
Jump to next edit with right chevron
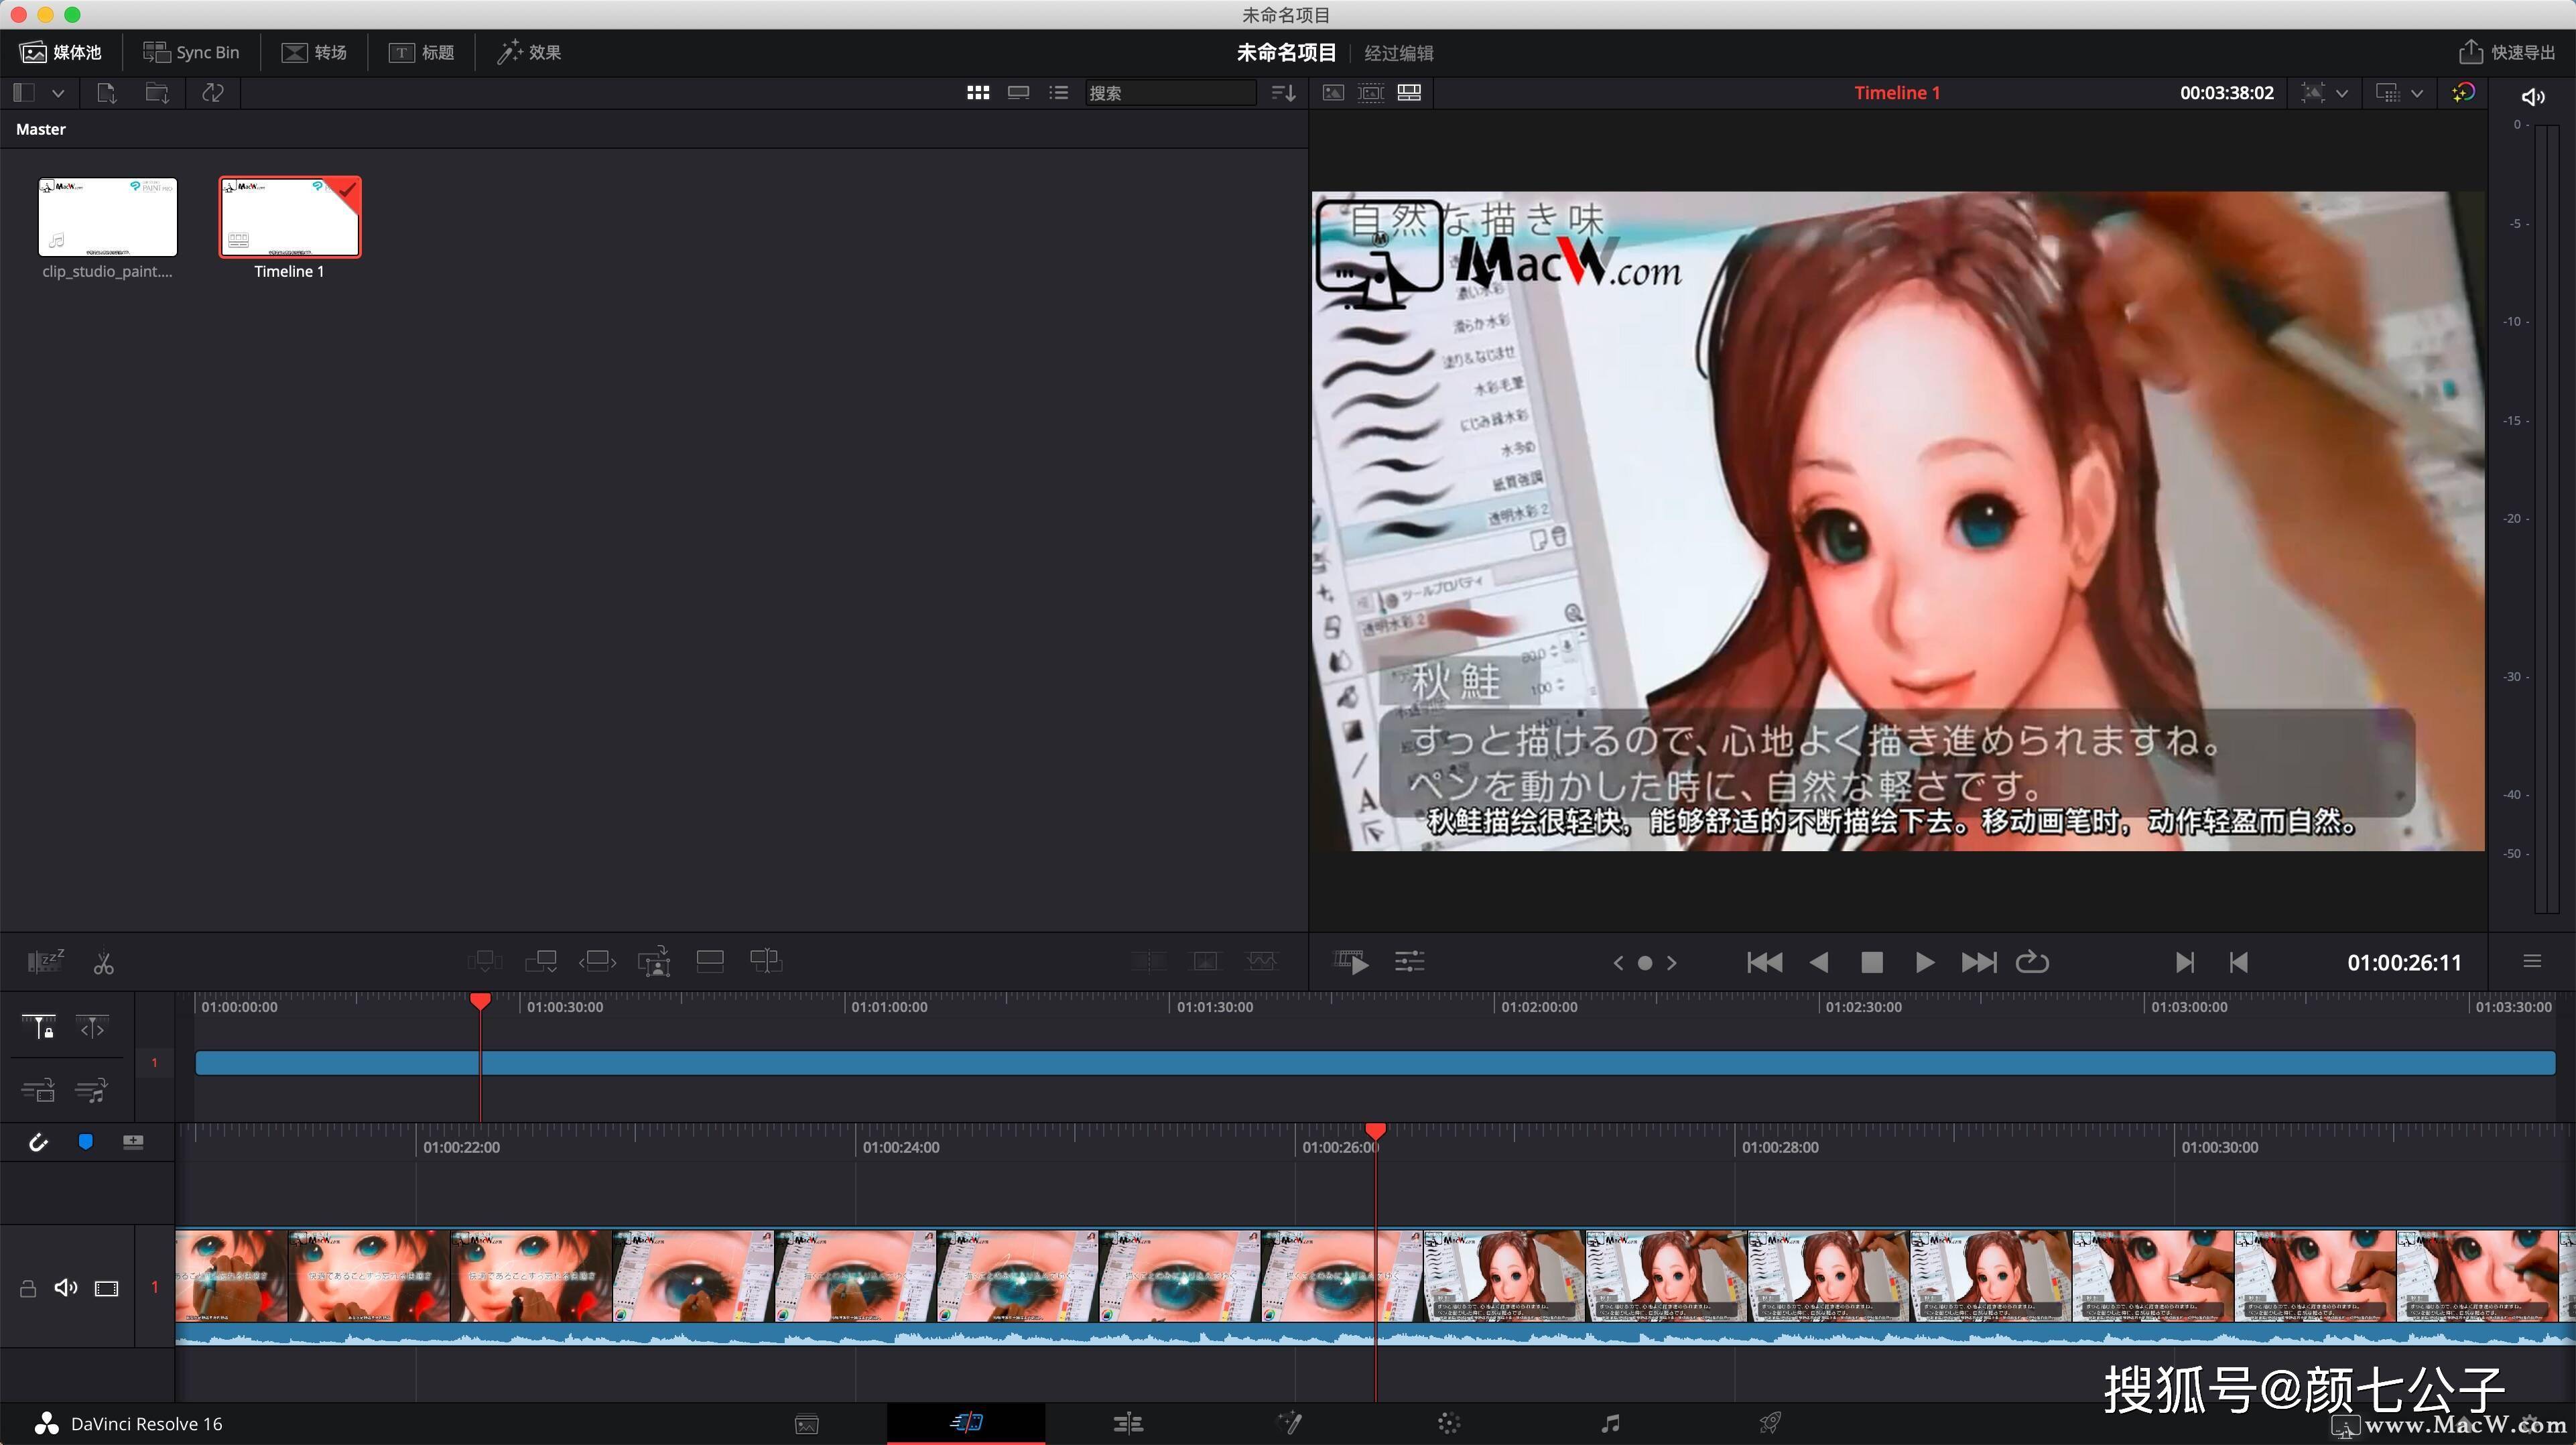1671,963
